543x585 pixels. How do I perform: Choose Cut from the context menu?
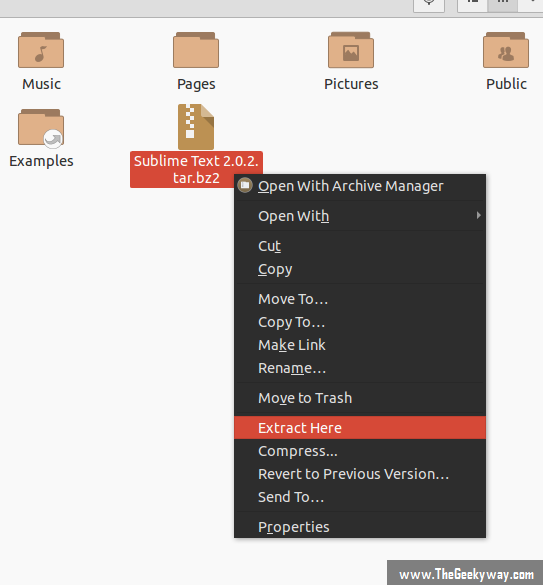pyautogui.click(x=360, y=246)
